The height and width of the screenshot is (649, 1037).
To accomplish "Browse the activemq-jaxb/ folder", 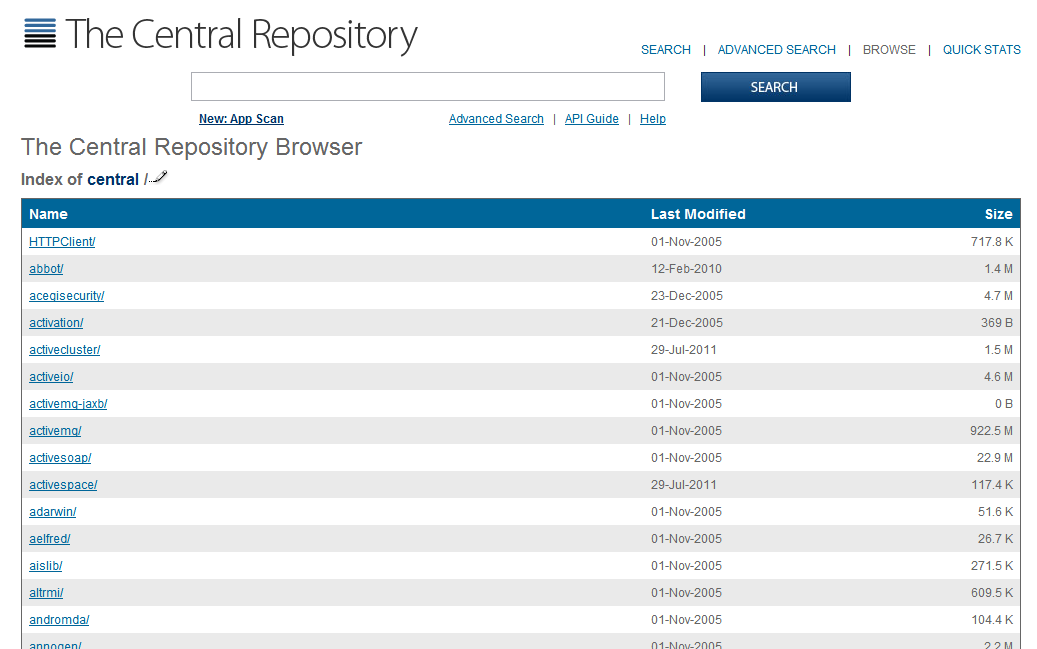I will point(68,404).
